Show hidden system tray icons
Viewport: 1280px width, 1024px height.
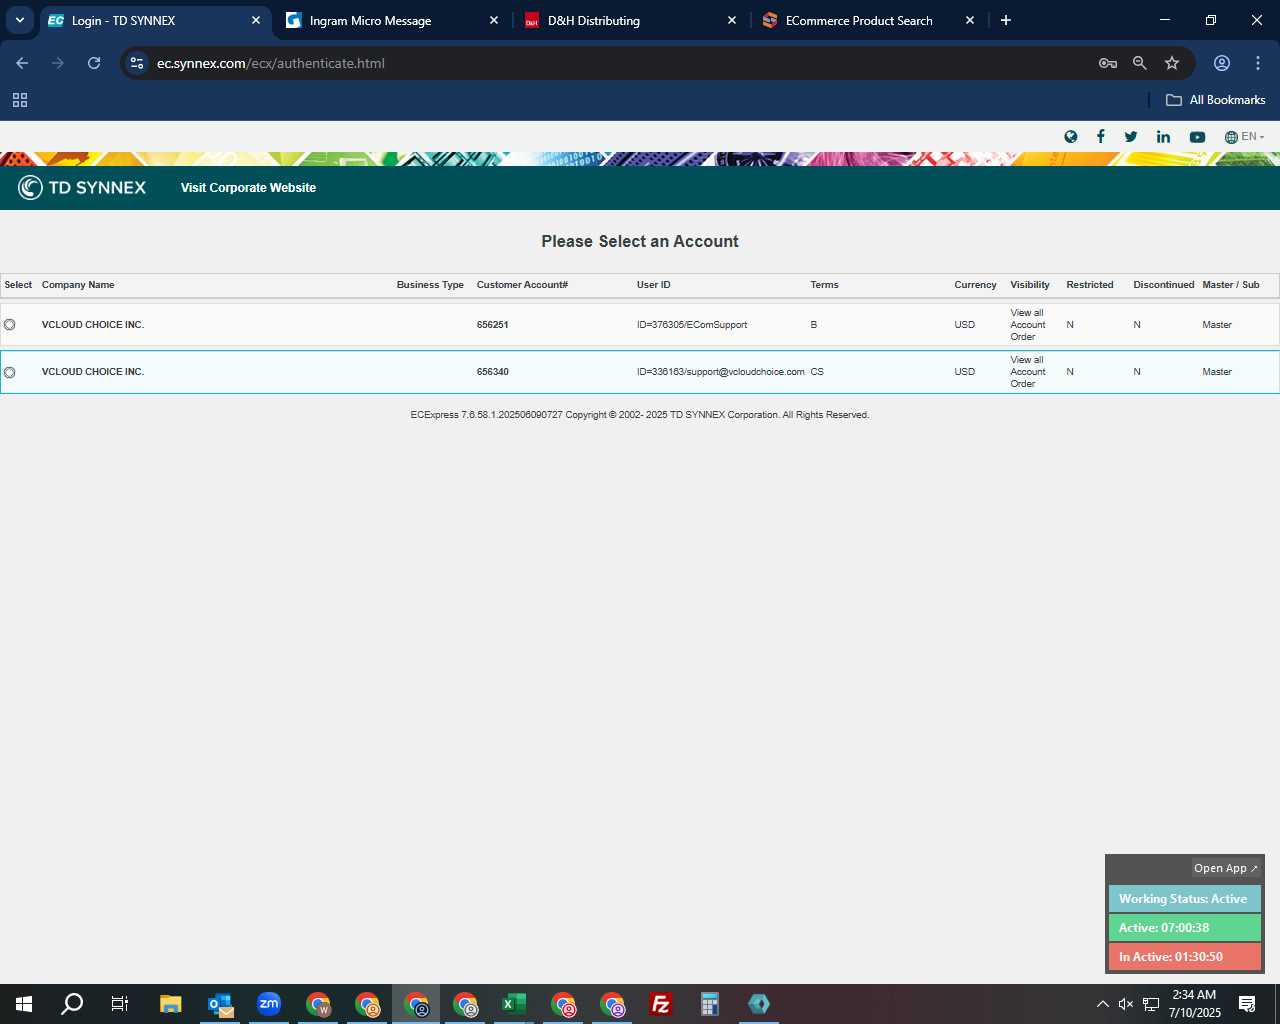(1103, 1004)
